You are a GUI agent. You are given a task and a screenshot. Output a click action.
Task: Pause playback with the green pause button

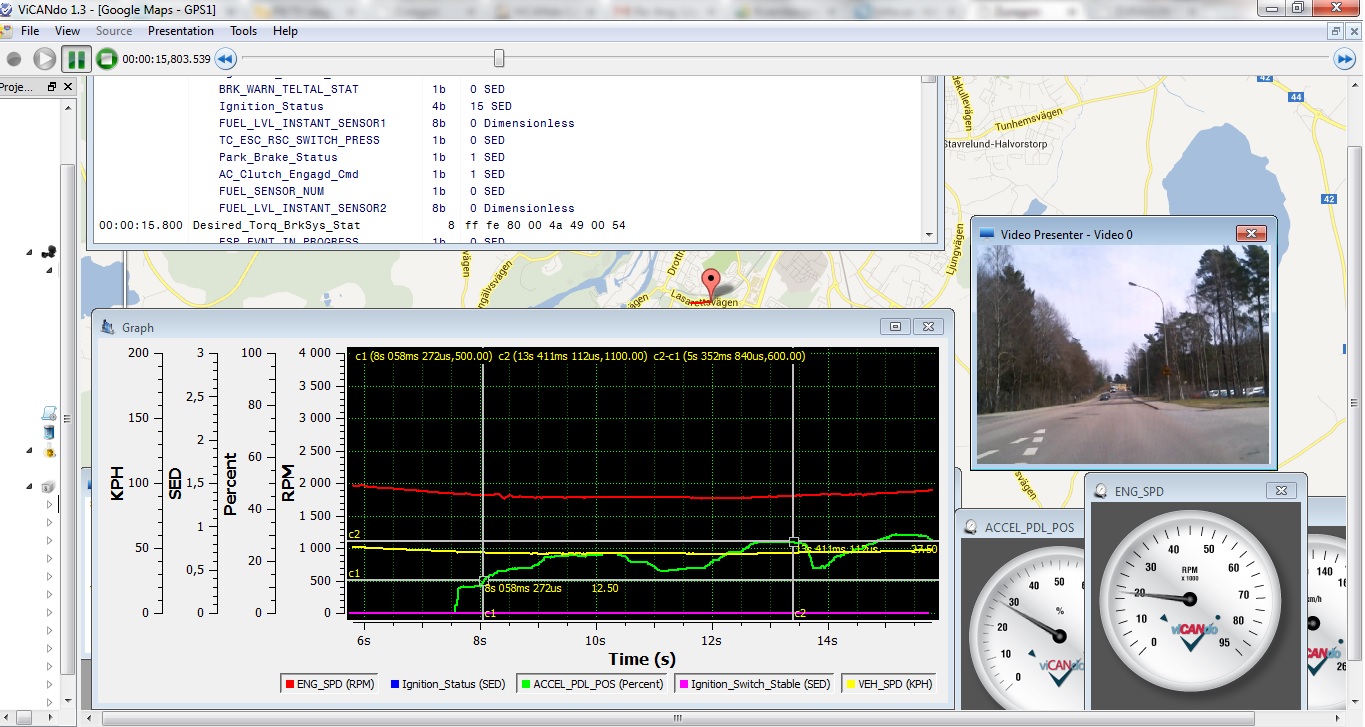(x=76, y=59)
